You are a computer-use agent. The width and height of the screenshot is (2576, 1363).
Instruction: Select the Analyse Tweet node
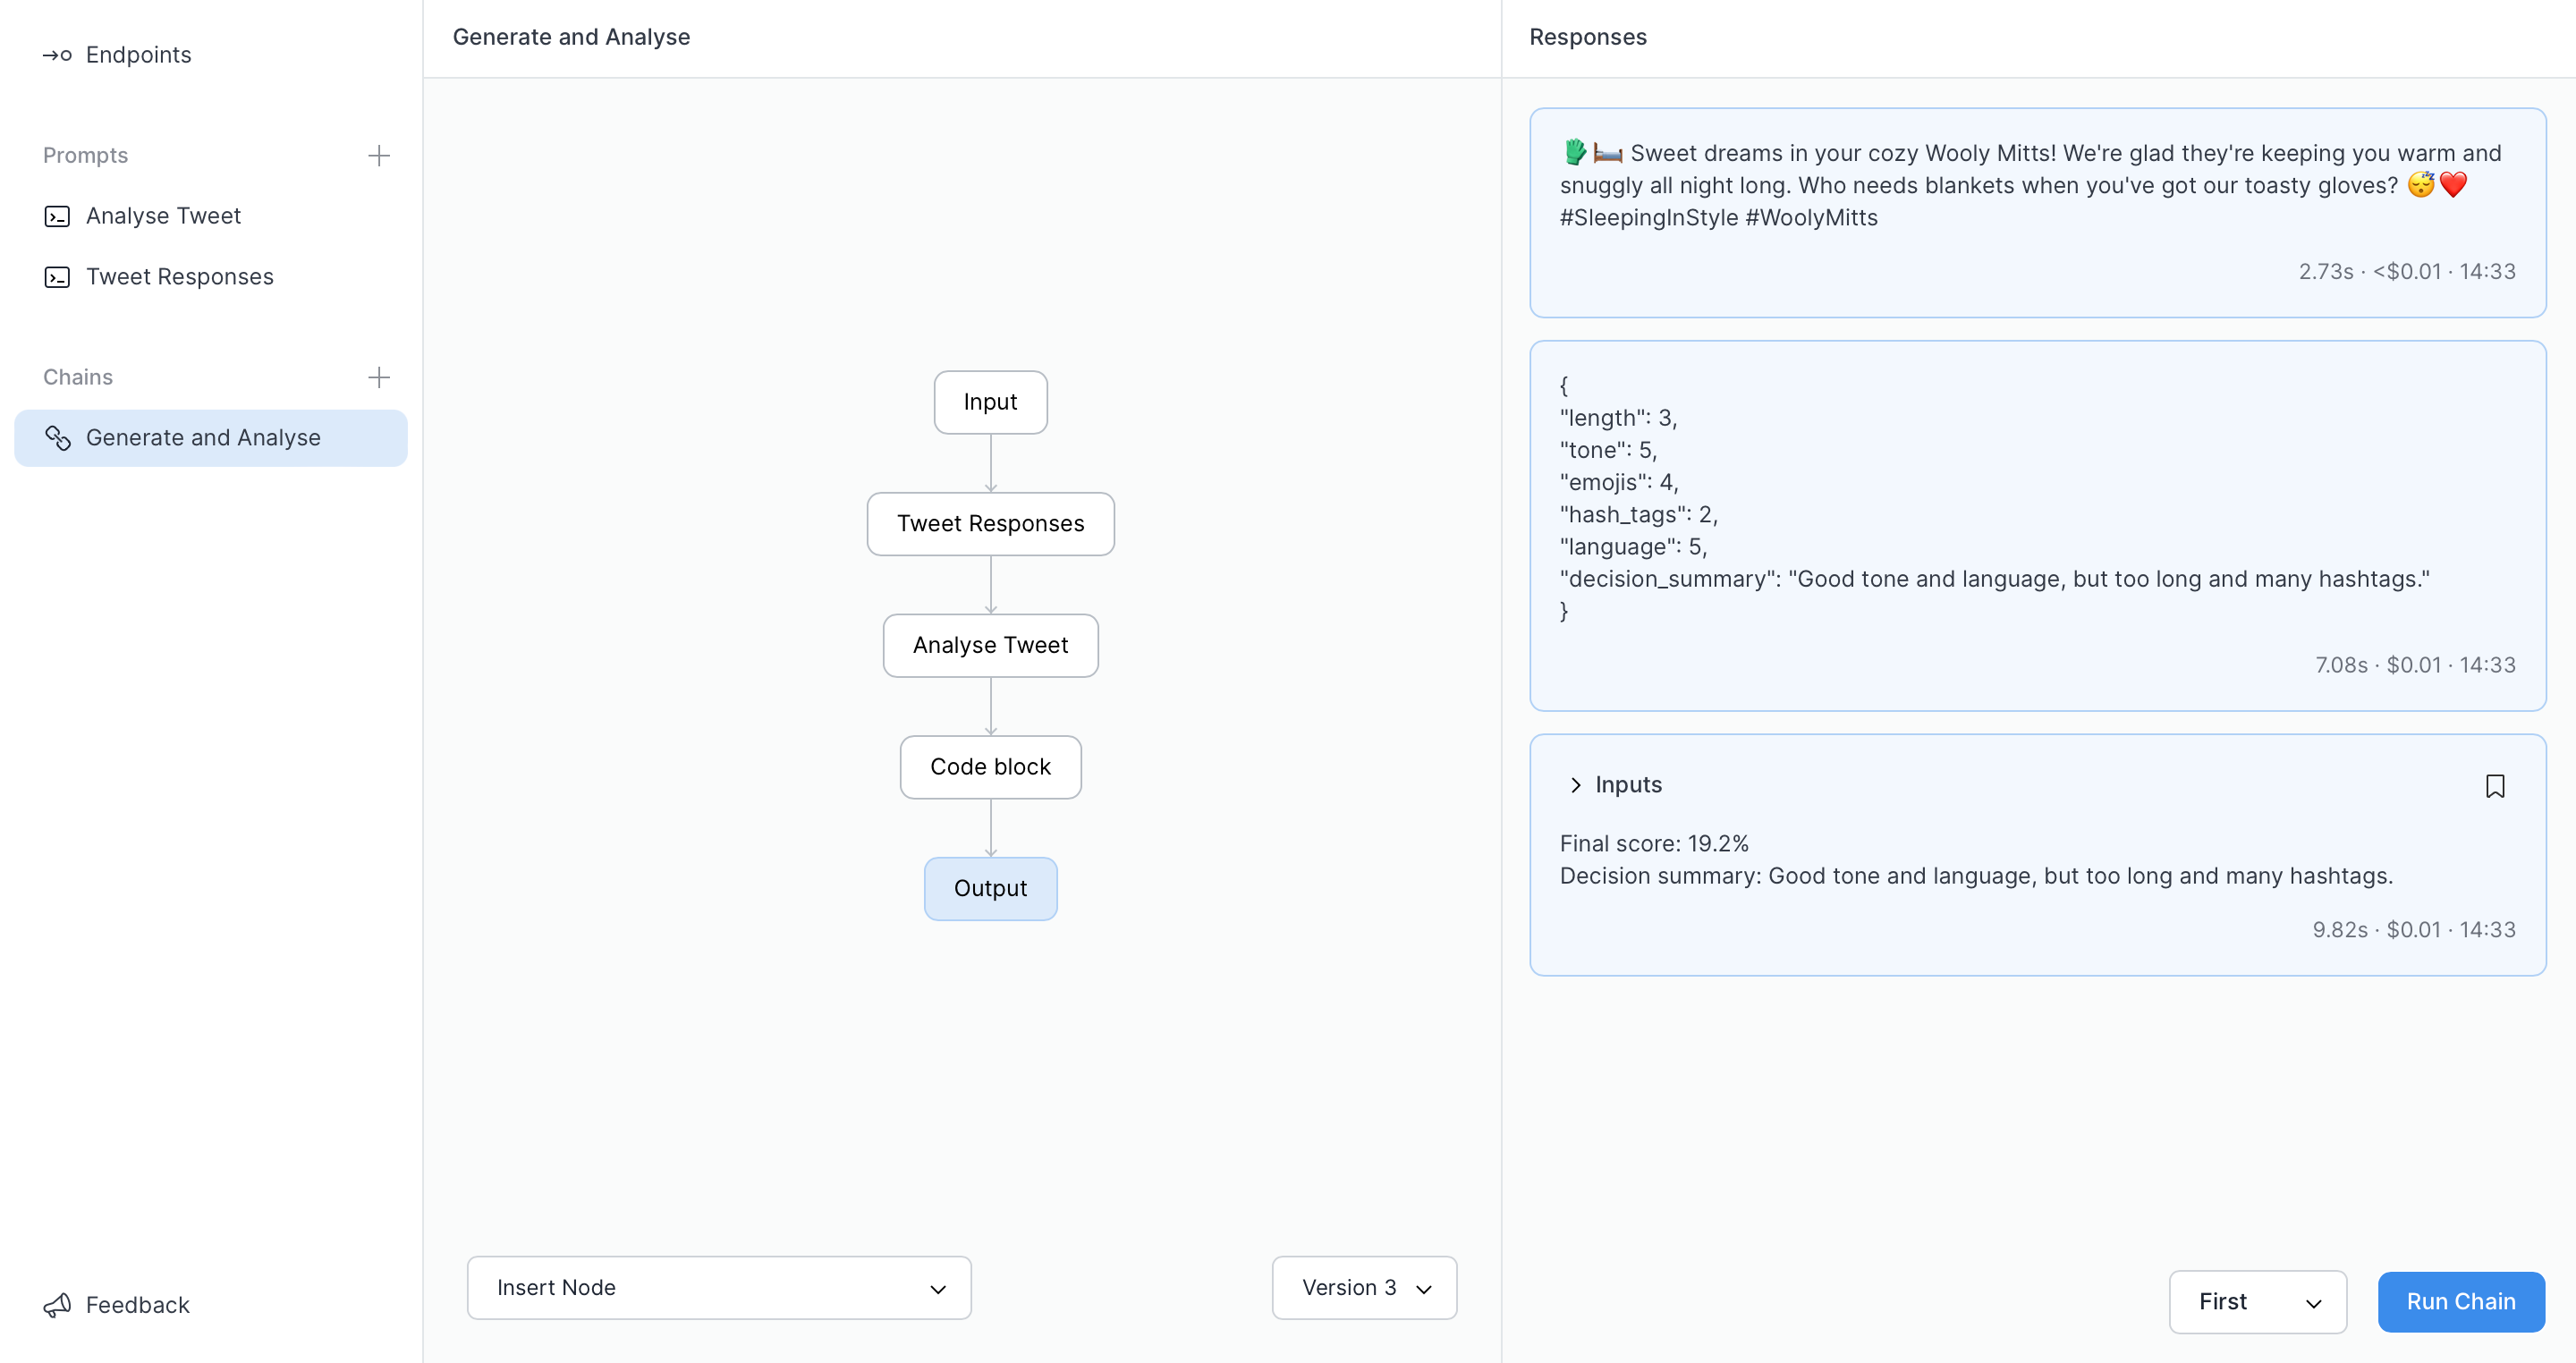click(990, 646)
